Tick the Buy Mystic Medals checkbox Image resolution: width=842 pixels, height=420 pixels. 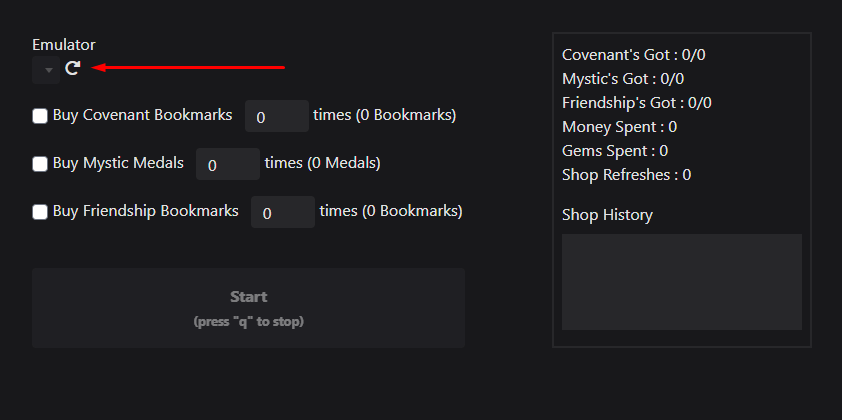40,164
